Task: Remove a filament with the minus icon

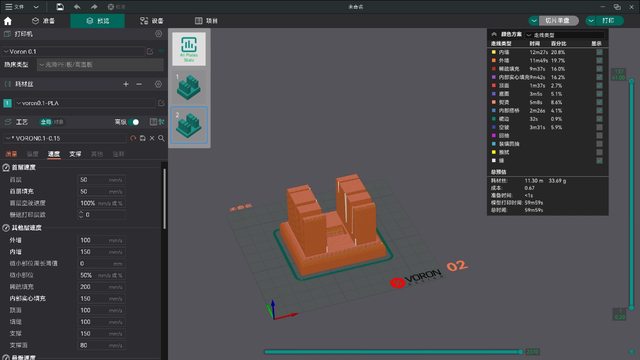Action: point(139,84)
